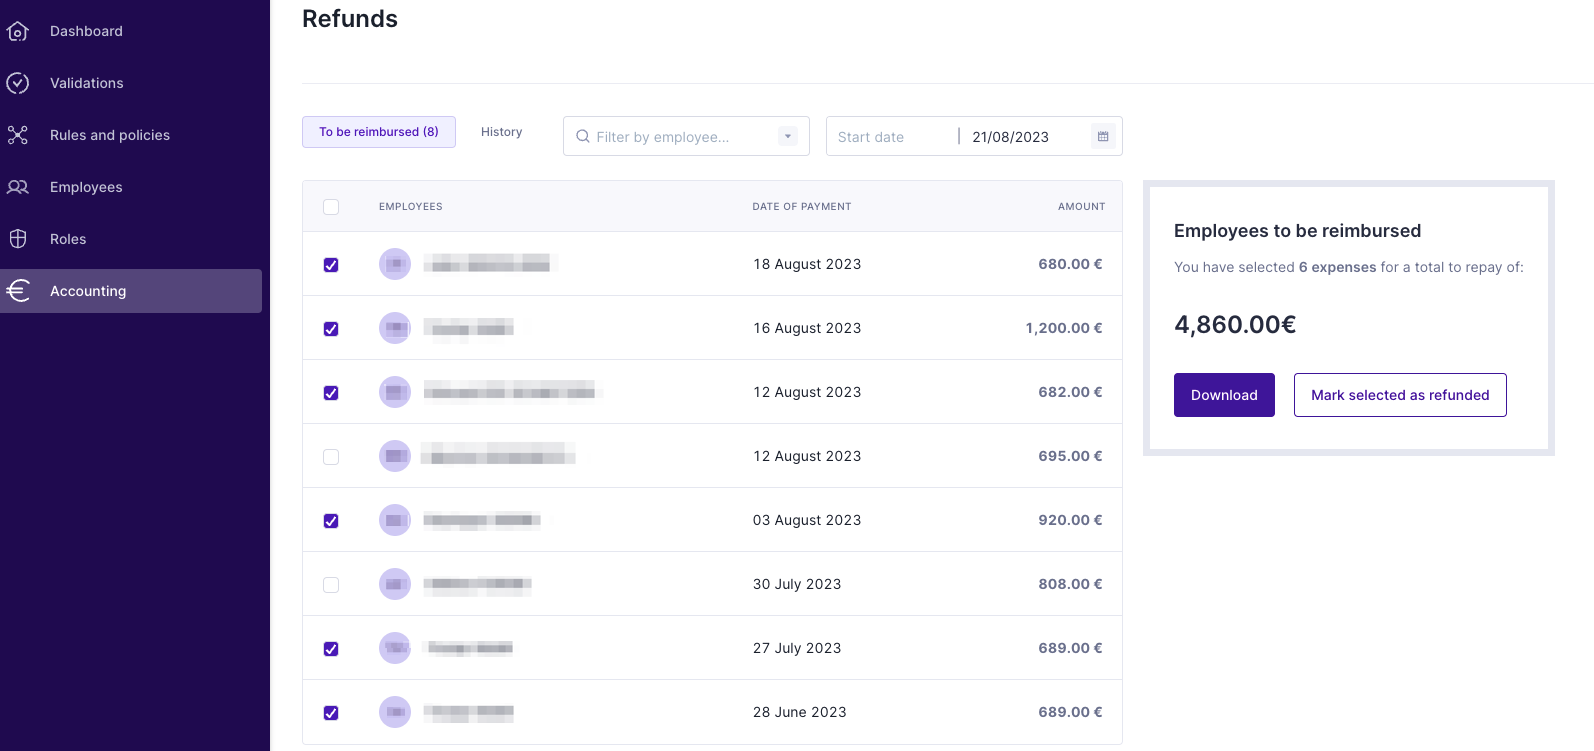1594x751 pixels.
Task: Select the To be reimbursed (8) tab
Action: (x=378, y=132)
